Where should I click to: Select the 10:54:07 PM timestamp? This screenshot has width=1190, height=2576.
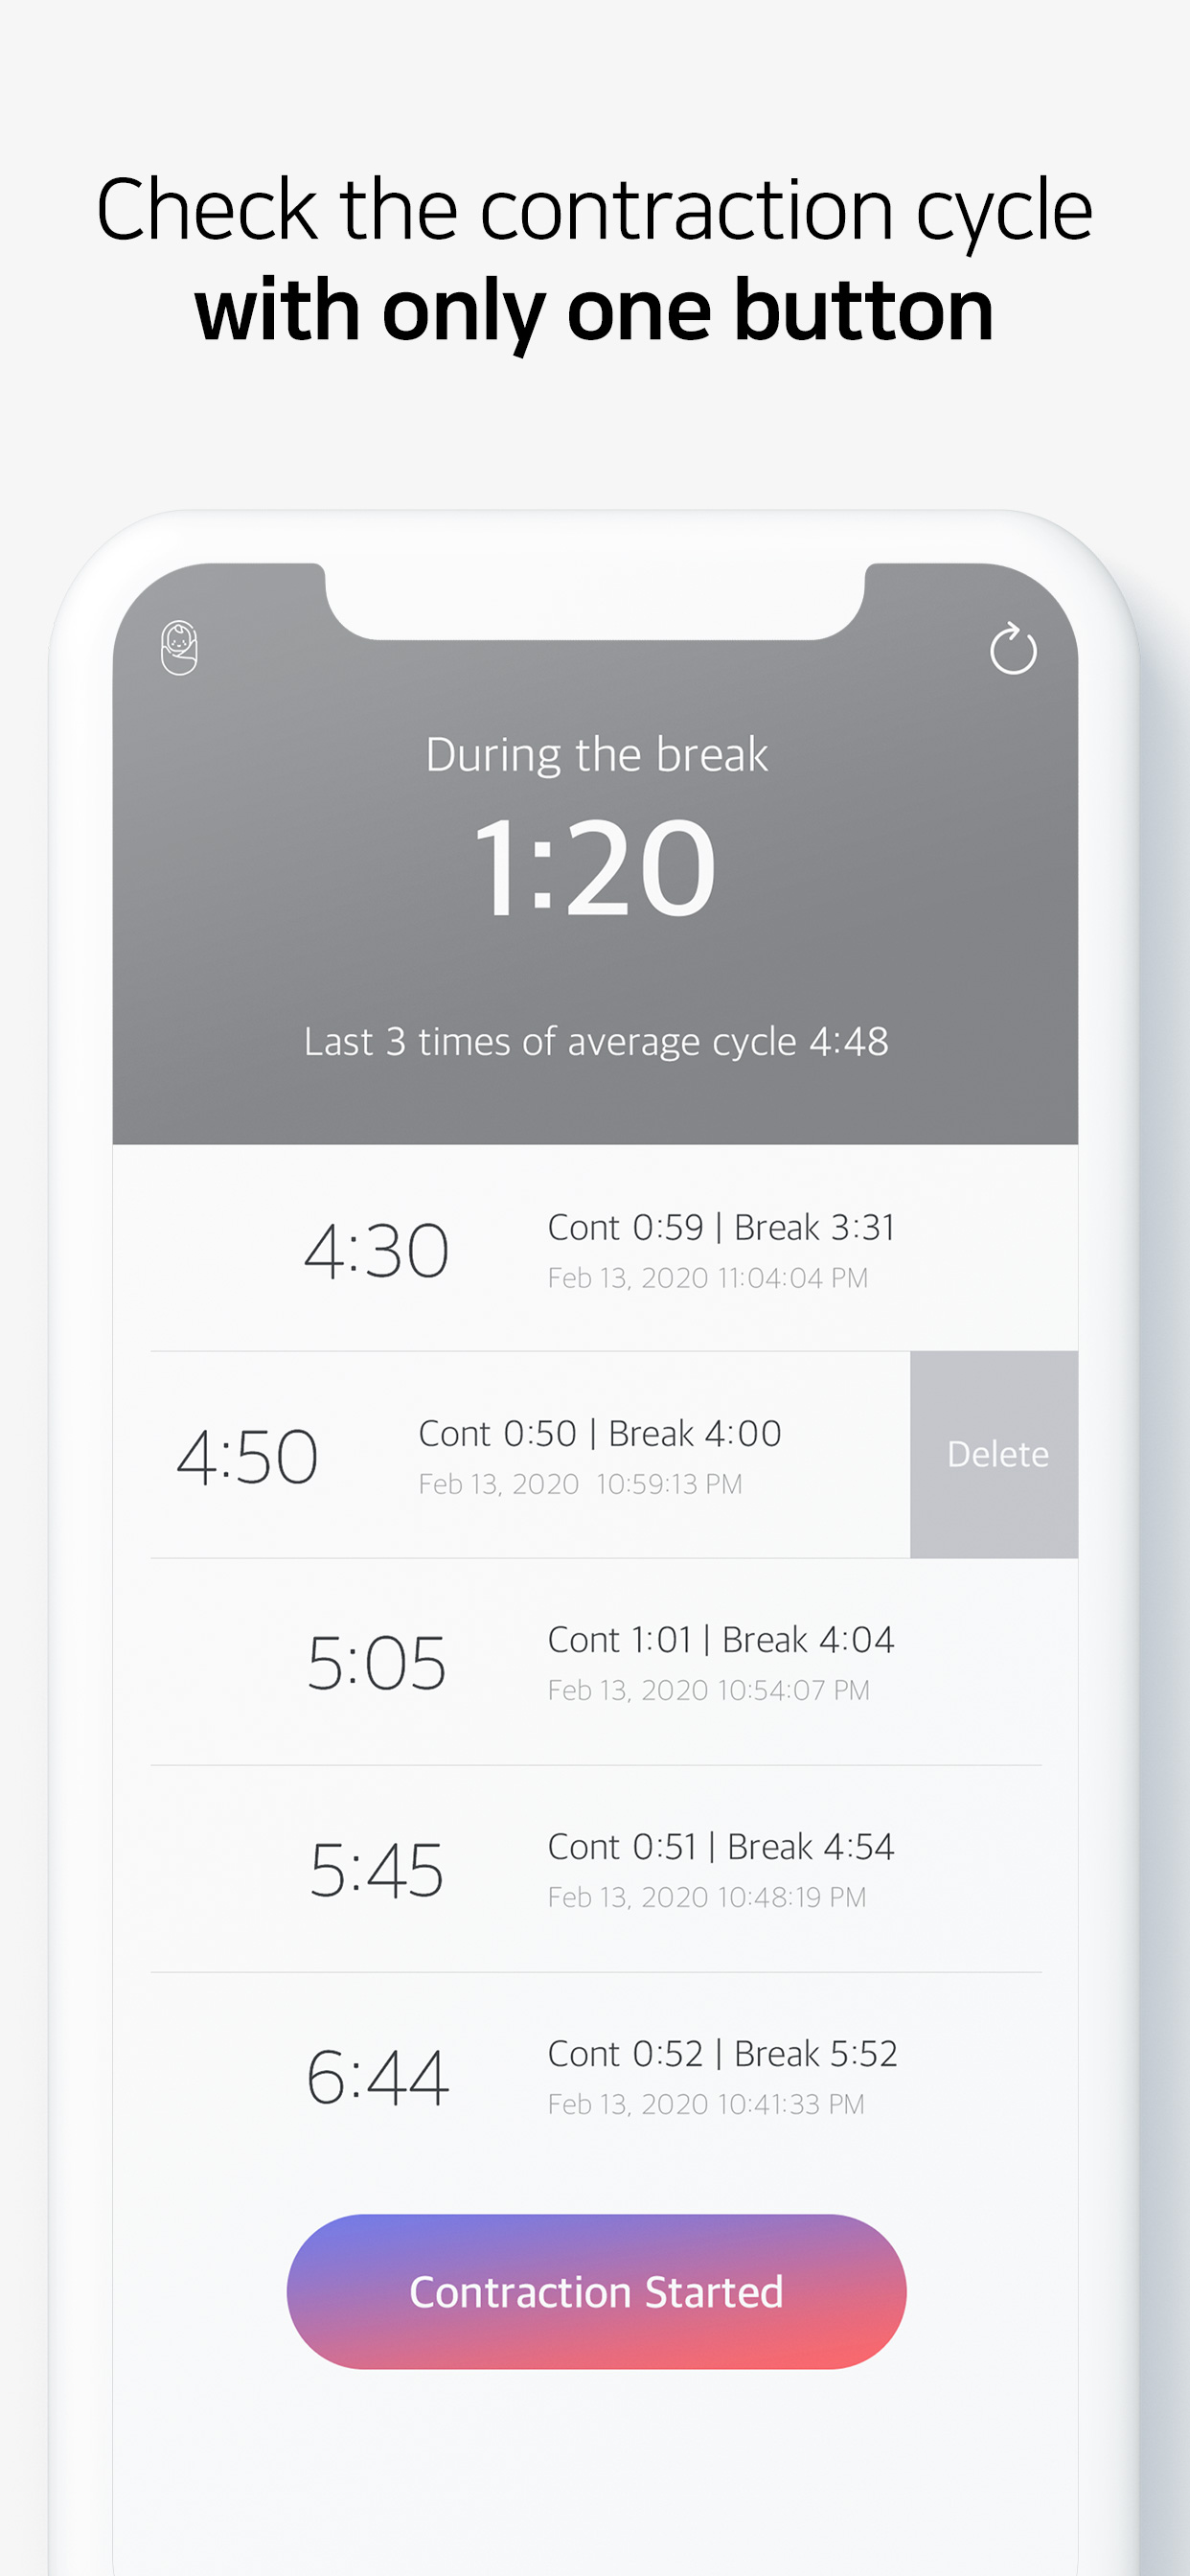tap(708, 1690)
